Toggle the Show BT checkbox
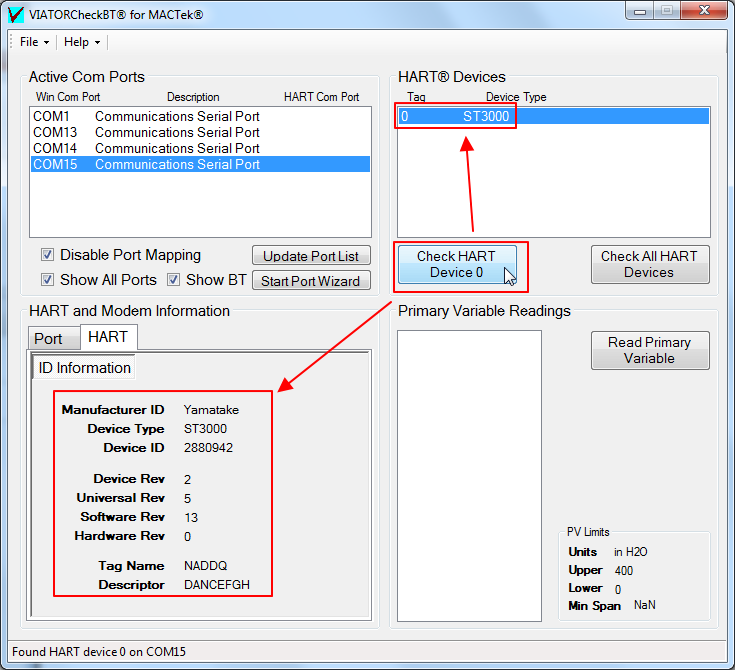 [173, 280]
